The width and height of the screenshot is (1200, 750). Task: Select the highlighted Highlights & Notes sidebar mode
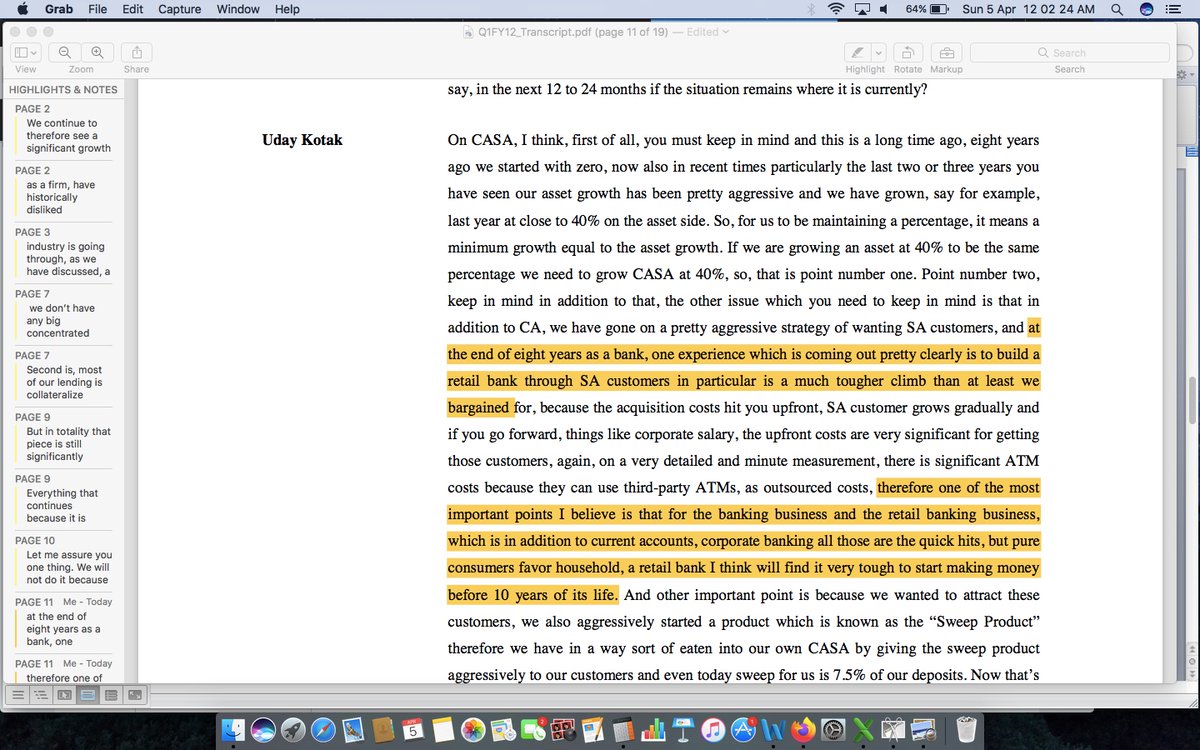pos(87,694)
